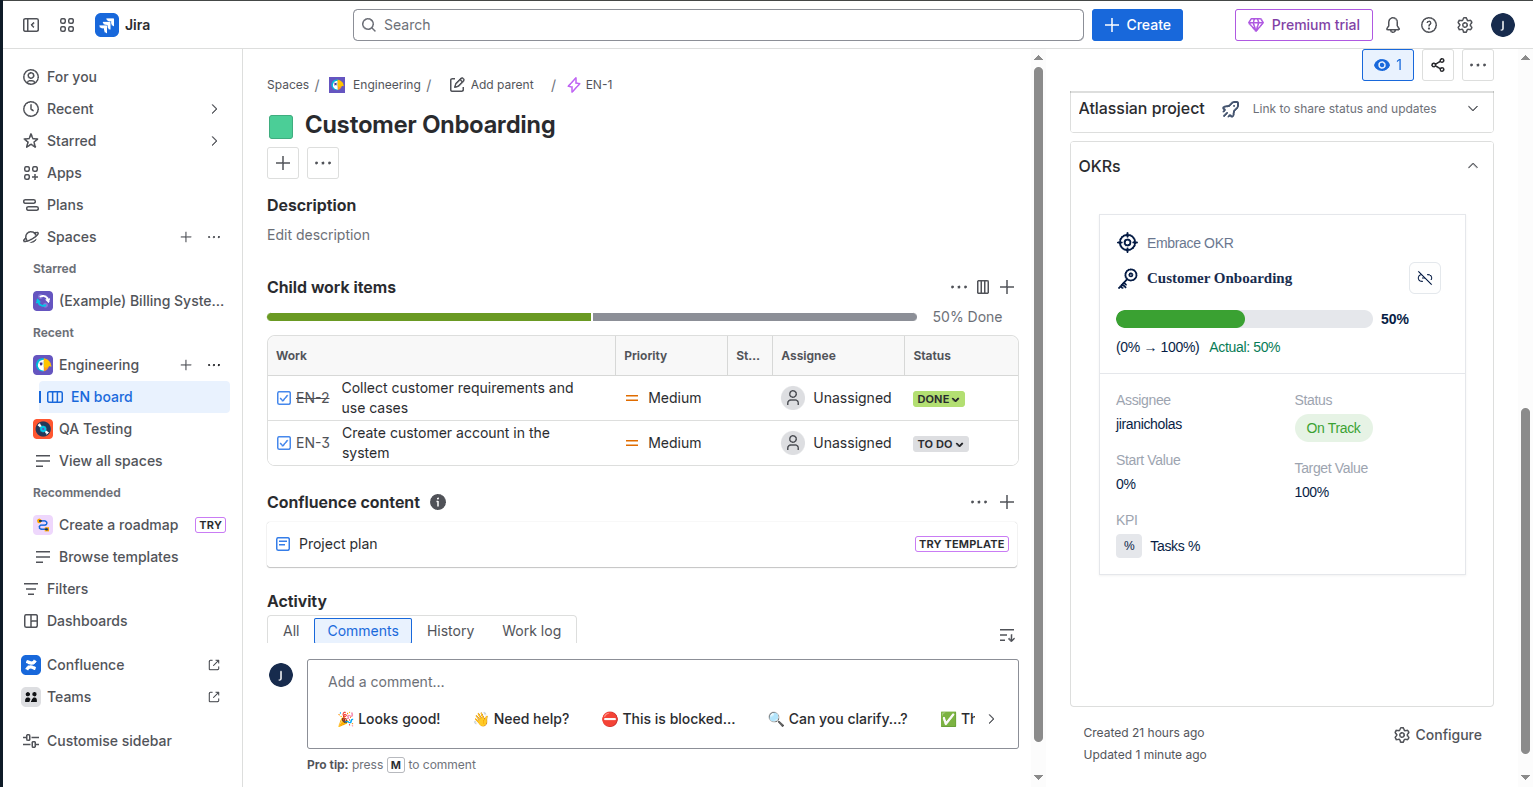Viewport: 1533px width, 787px height.
Task: Click the plus next to Engineering space
Action: 186,365
